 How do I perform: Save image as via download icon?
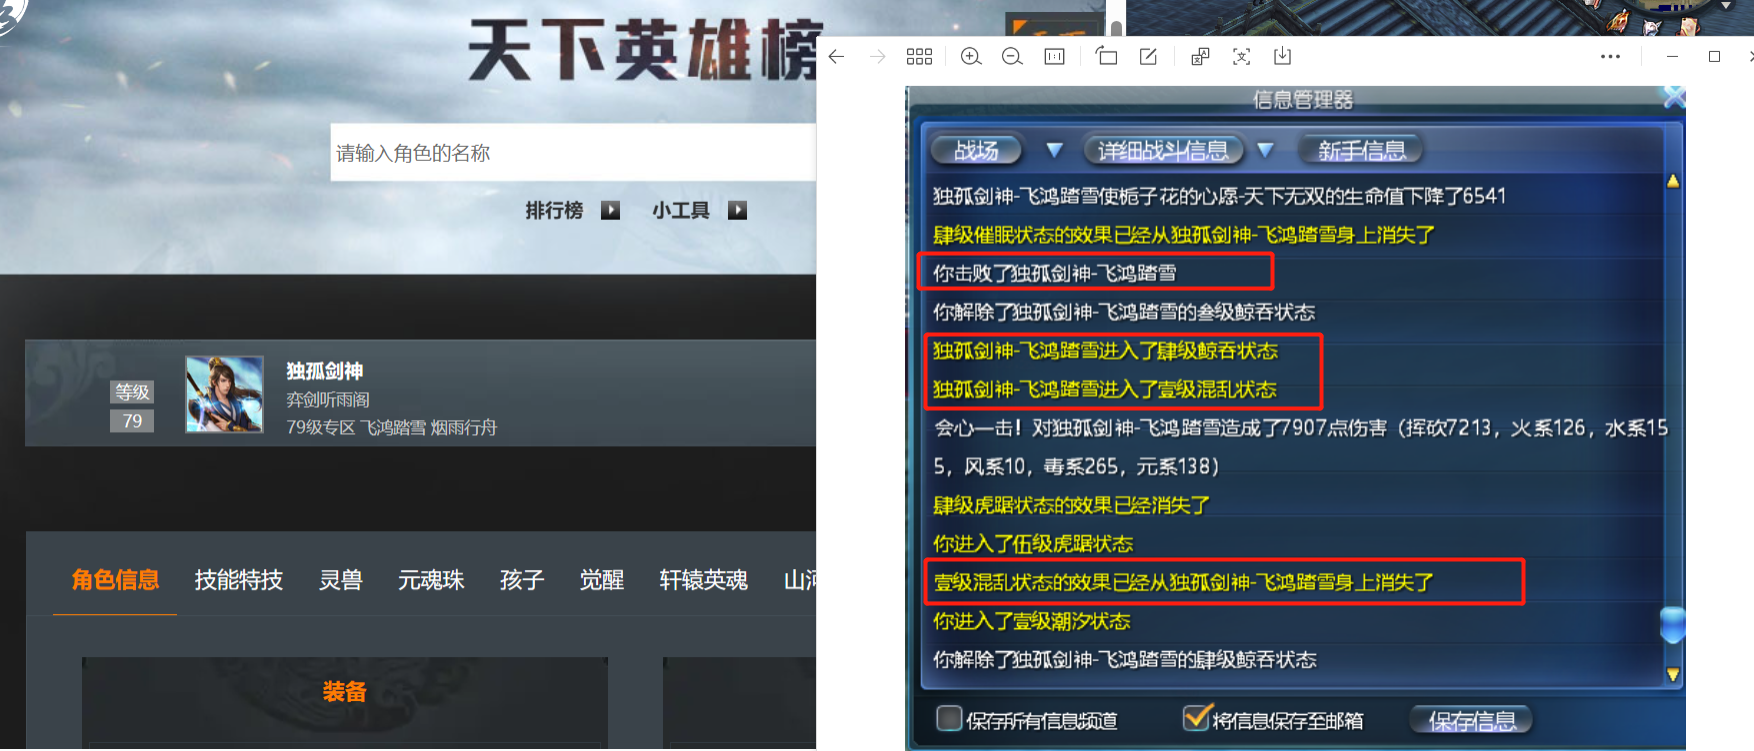coord(1283,56)
